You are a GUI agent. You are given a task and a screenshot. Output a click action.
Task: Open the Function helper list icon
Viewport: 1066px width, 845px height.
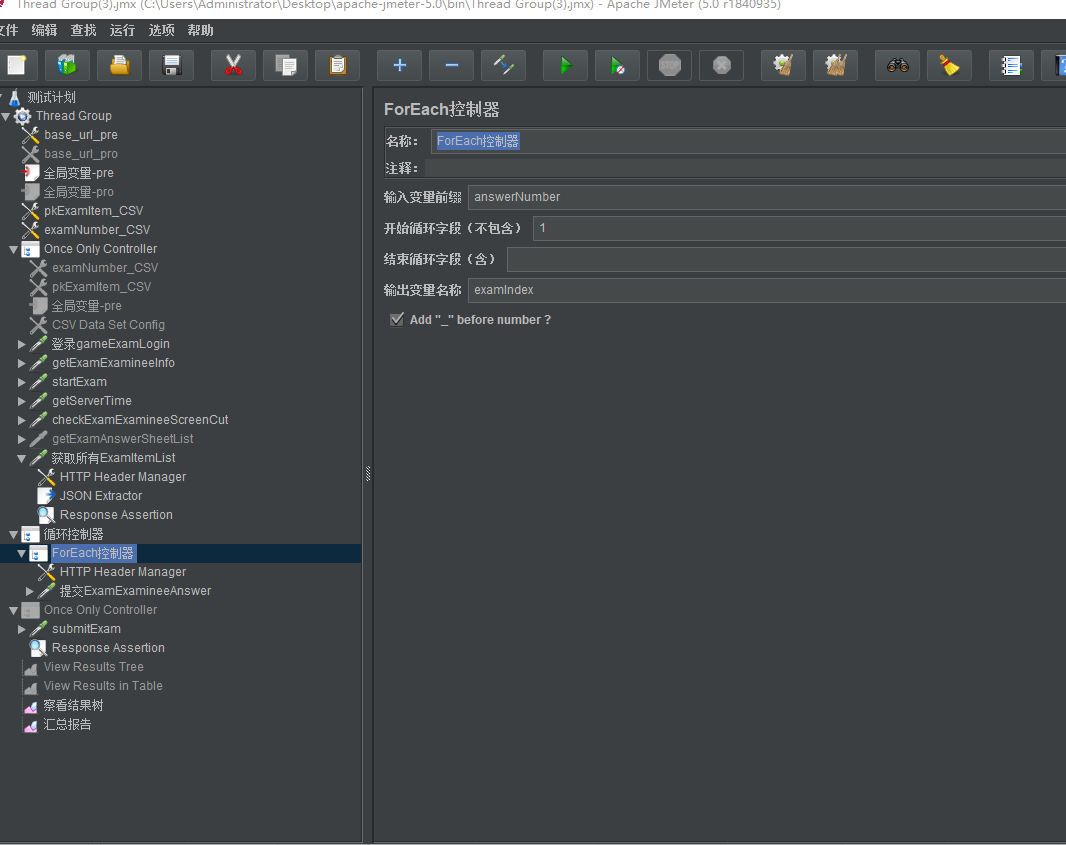pyautogui.click(x=1011, y=65)
